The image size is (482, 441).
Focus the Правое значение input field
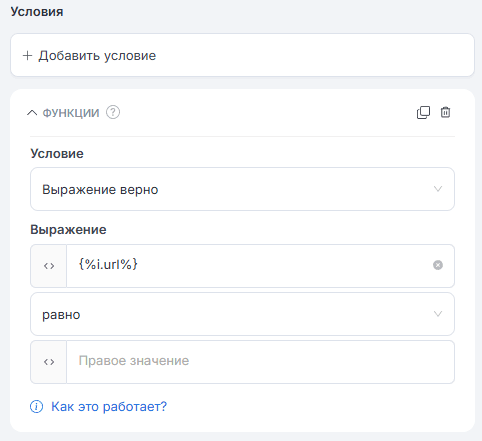pos(260,362)
